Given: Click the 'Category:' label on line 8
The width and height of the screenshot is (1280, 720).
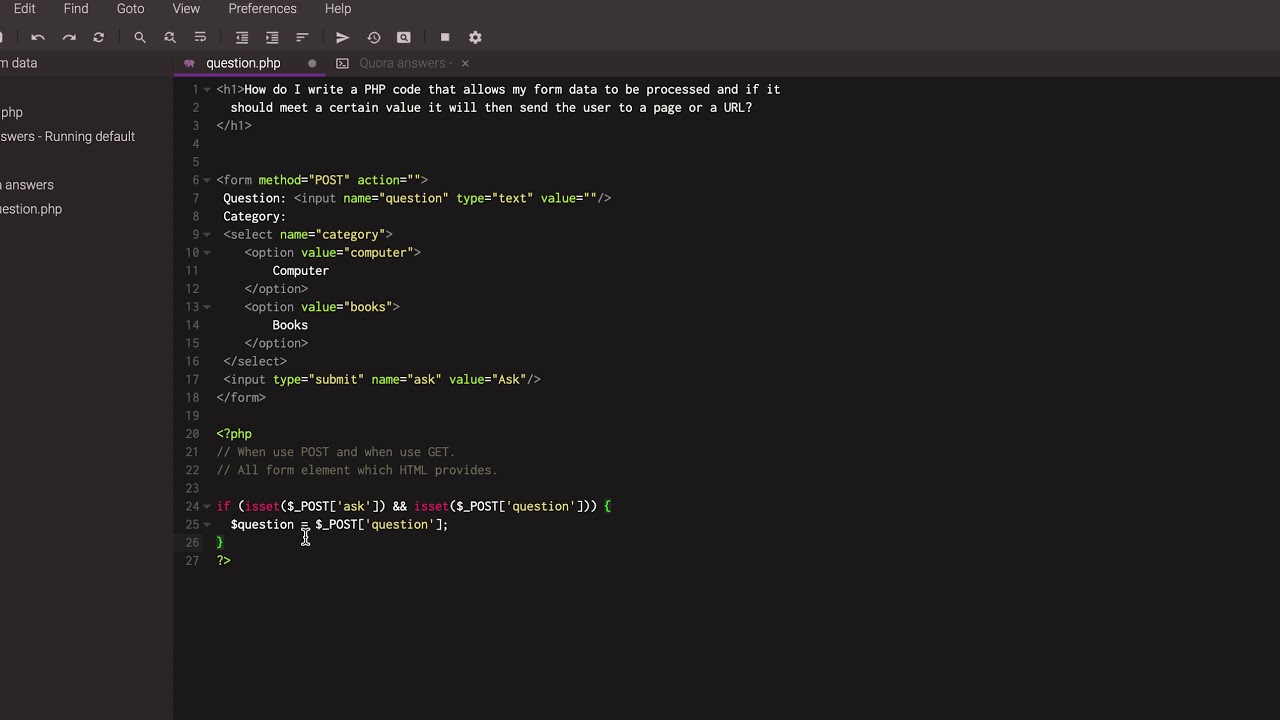Looking at the screenshot, I should tap(254, 217).
